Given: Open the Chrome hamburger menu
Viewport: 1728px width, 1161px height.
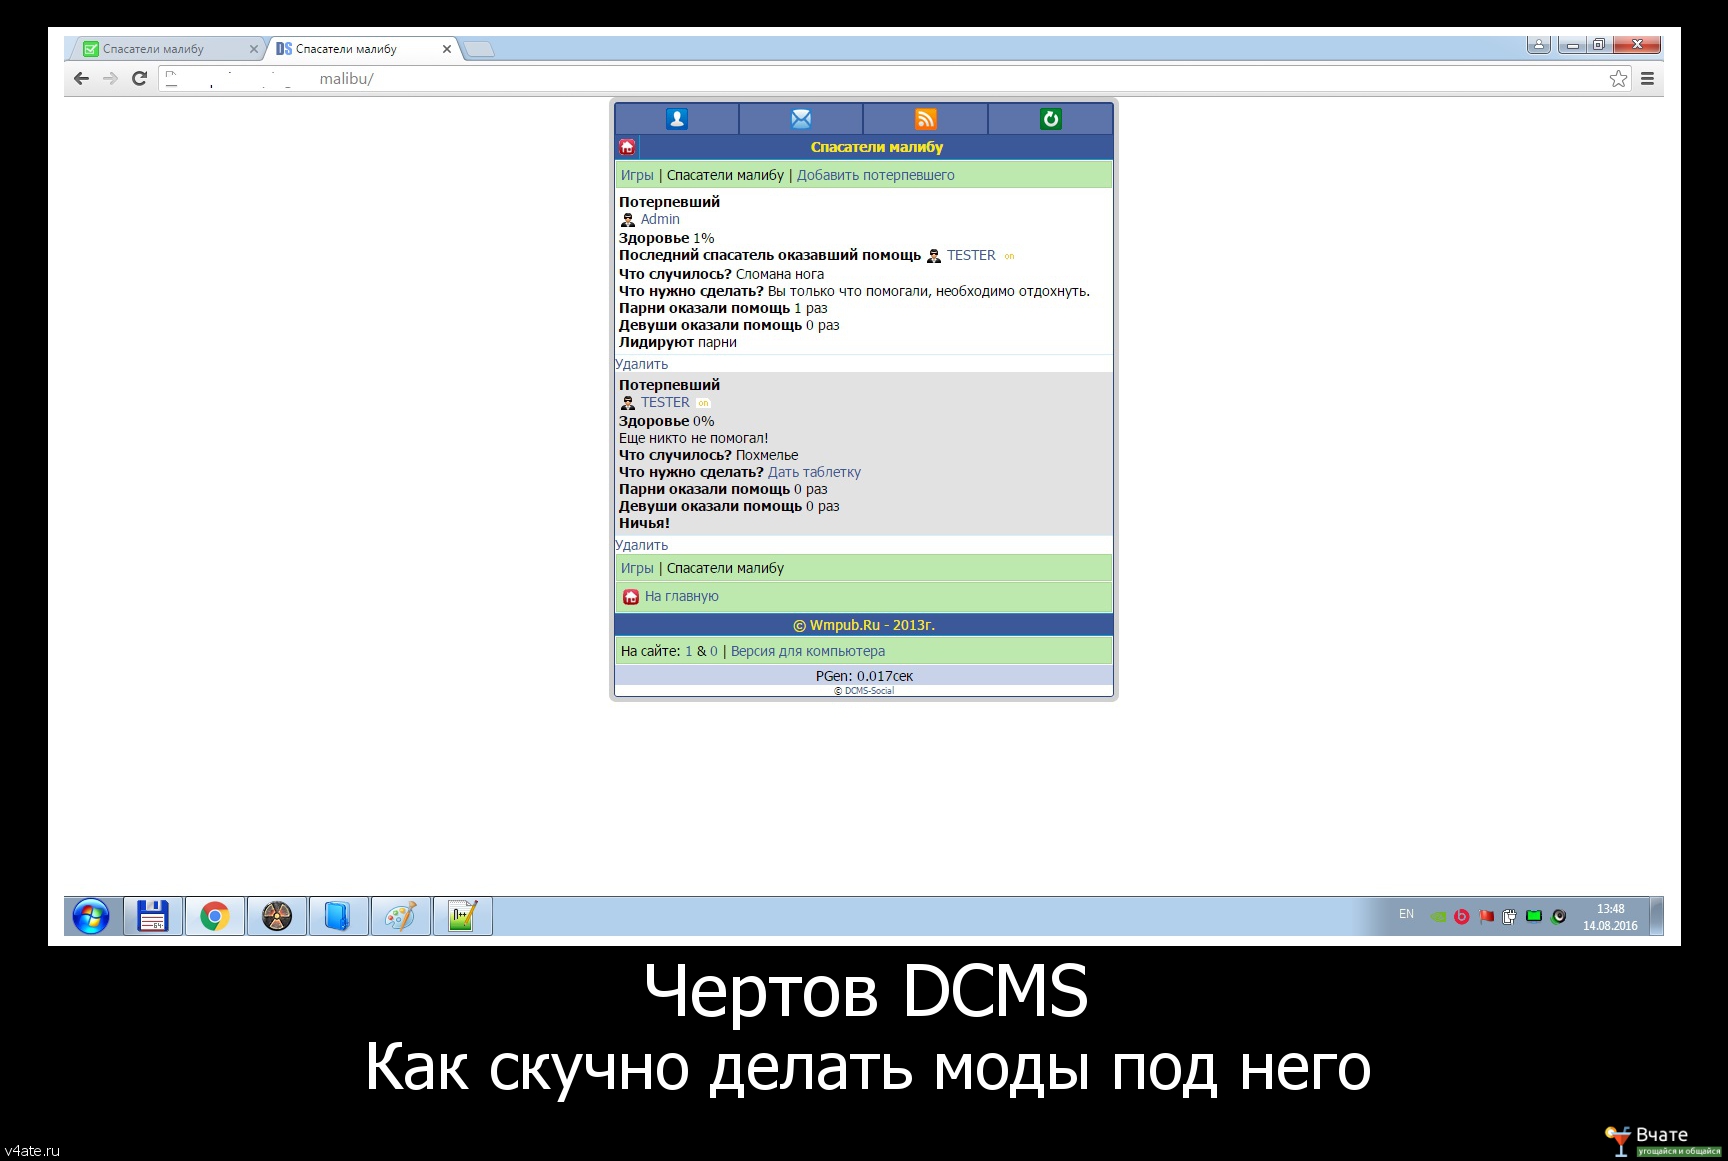Looking at the screenshot, I should 1647,79.
